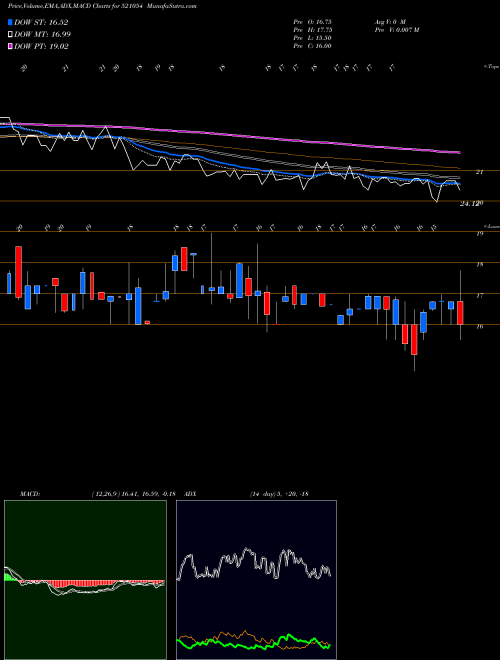This screenshot has height=660, width=500.
Task: Click the 'MACD:' panel label
Action: tap(30, 493)
